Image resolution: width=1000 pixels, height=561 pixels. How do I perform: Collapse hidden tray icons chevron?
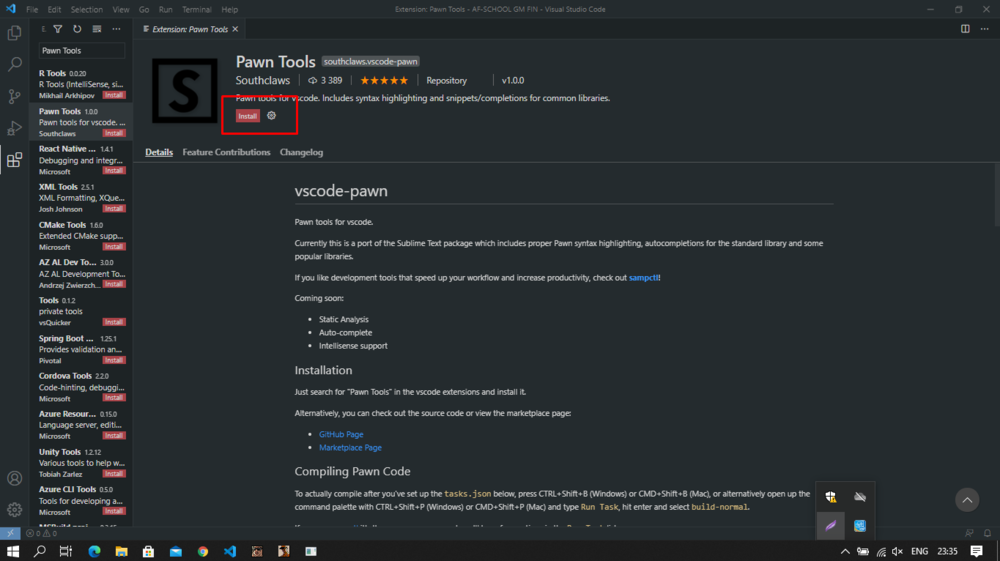tap(845, 551)
